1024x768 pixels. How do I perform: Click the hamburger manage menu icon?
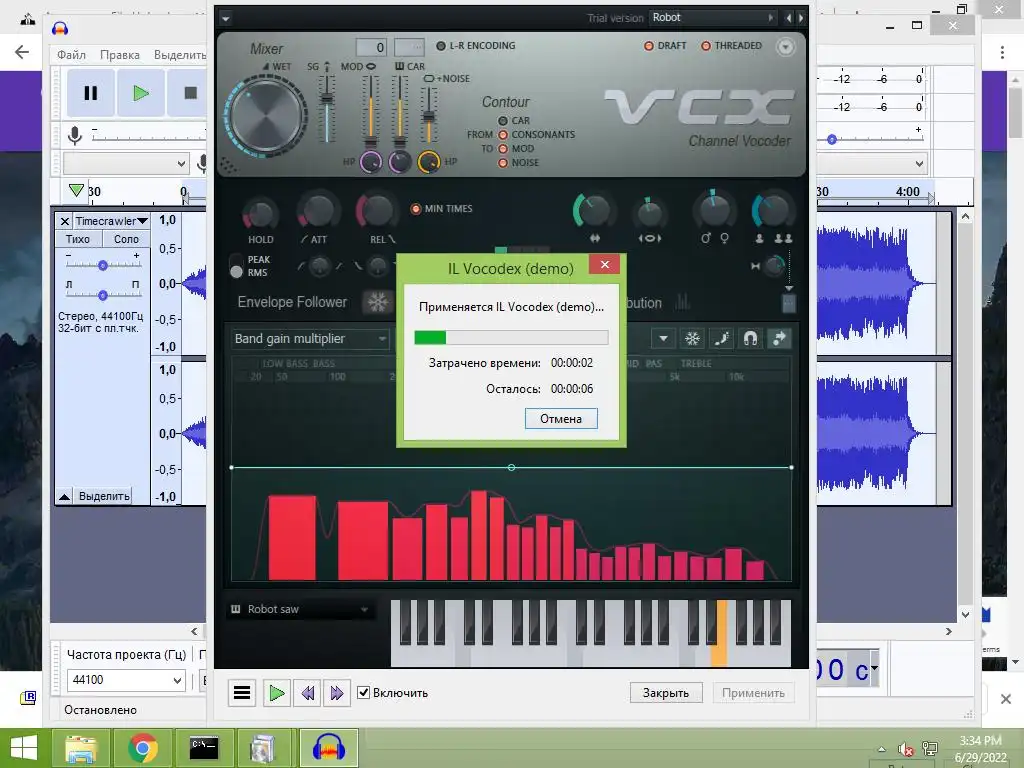tap(242, 692)
